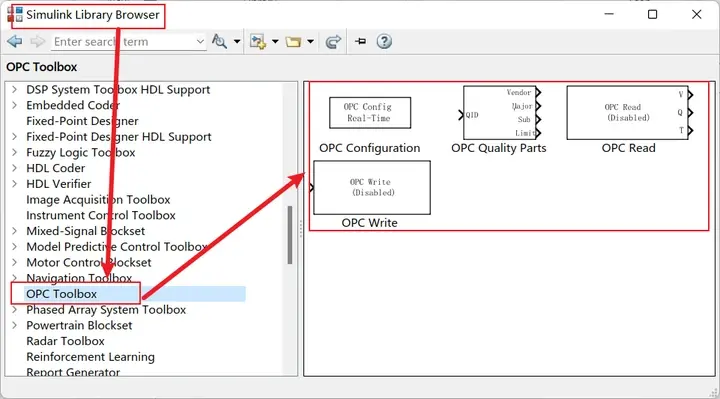Viewport: 720px width, 399px height.
Task: Click the pin stay-on-top icon
Action: [360, 41]
